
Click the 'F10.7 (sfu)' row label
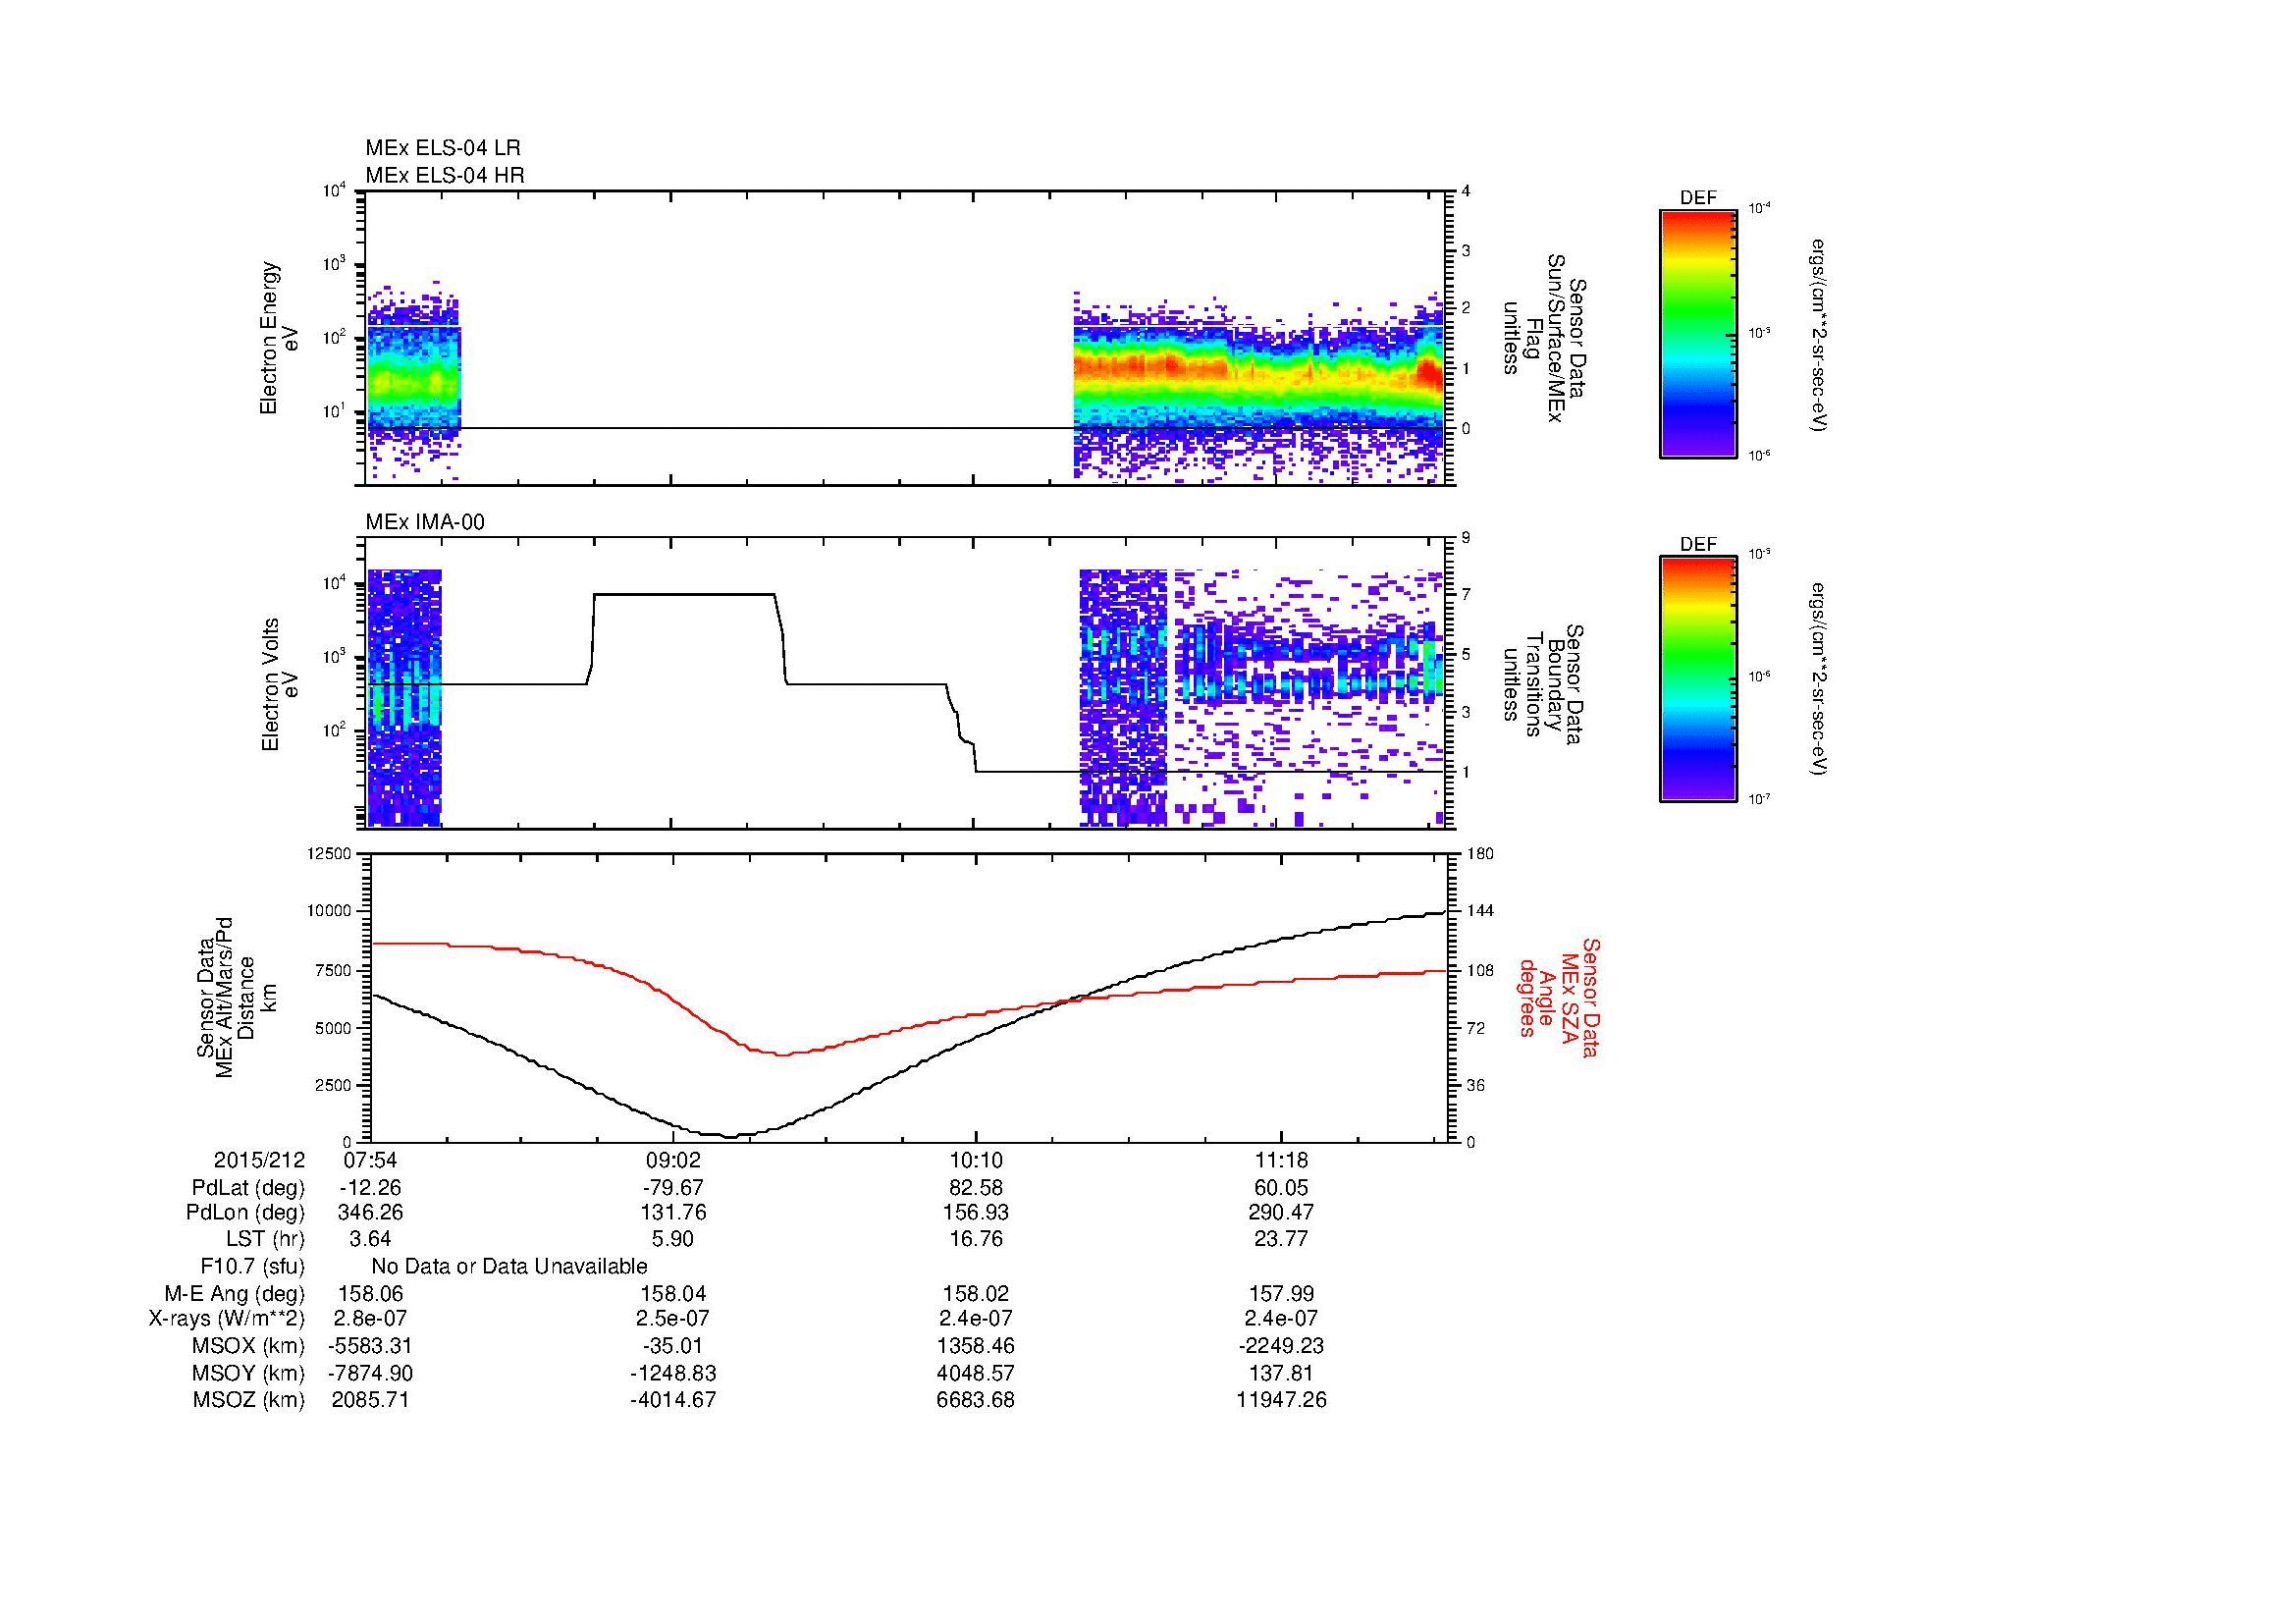(252, 1266)
